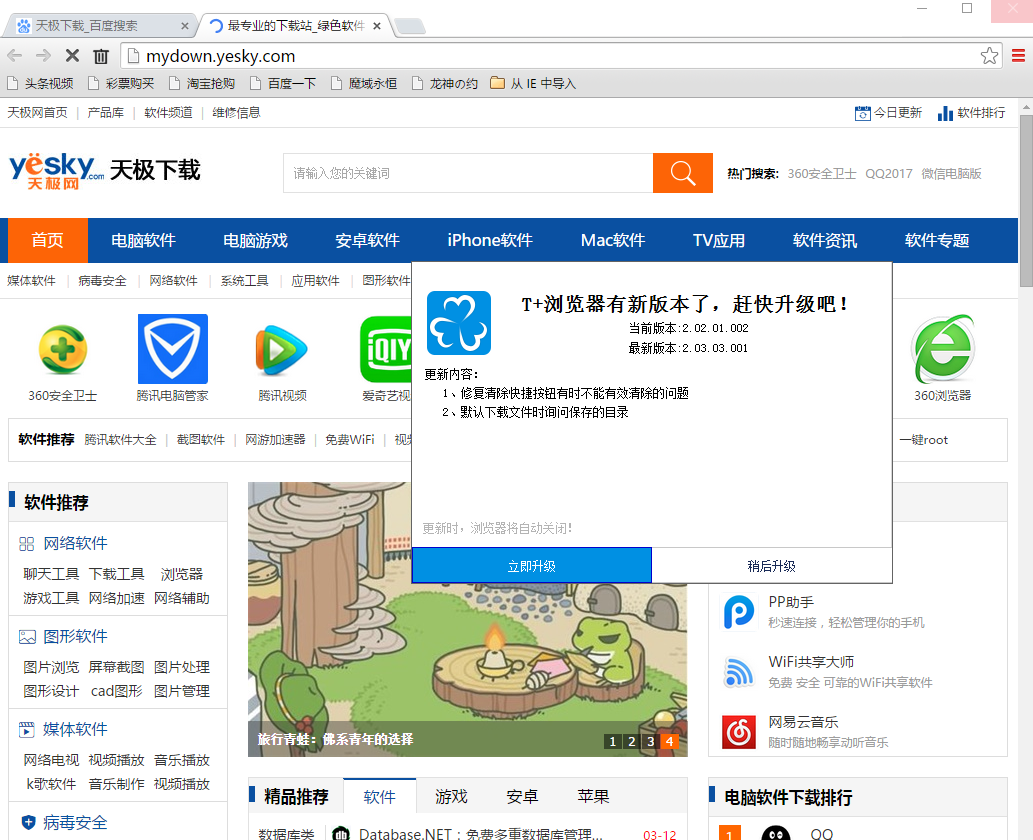The width and height of the screenshot is (1033, 840).
Task: Click the 图形软件 category icon in sidebar
Action: click(27, 636)
